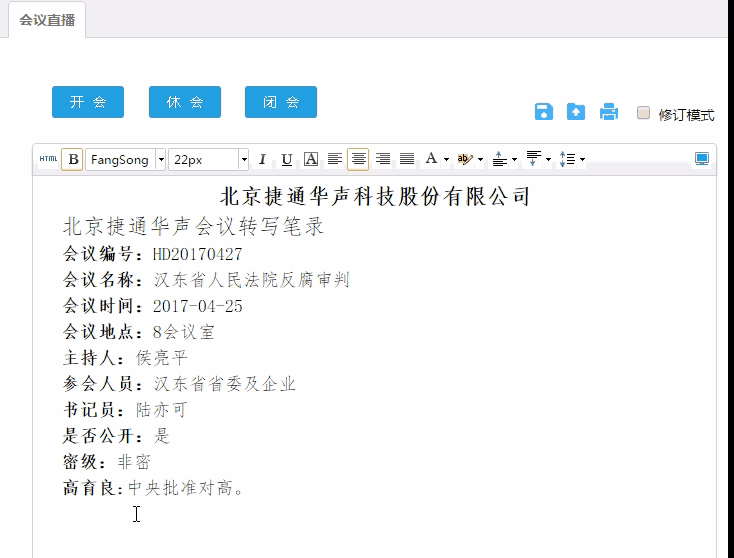Apply underline formatting
The height and width of the screenshot is (558, 734).
point(287,159)
